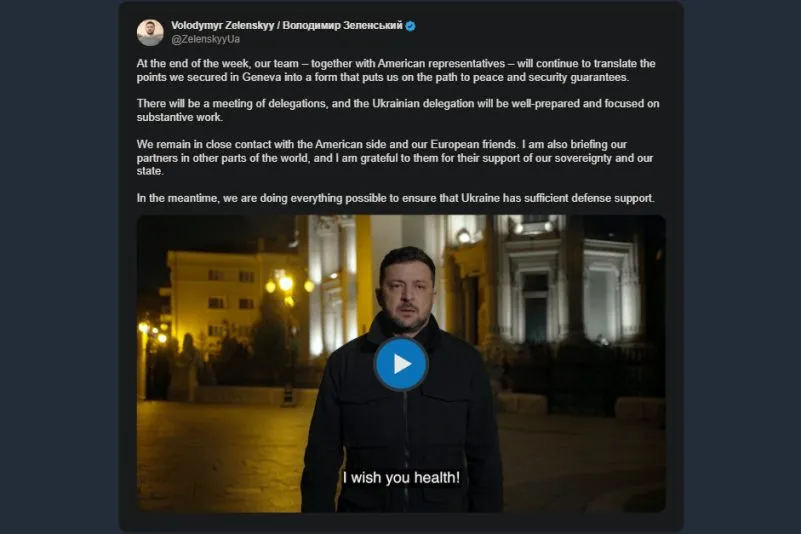
Task: Open the Volodymyr Zelenskyy display name link
Action: 223,26
